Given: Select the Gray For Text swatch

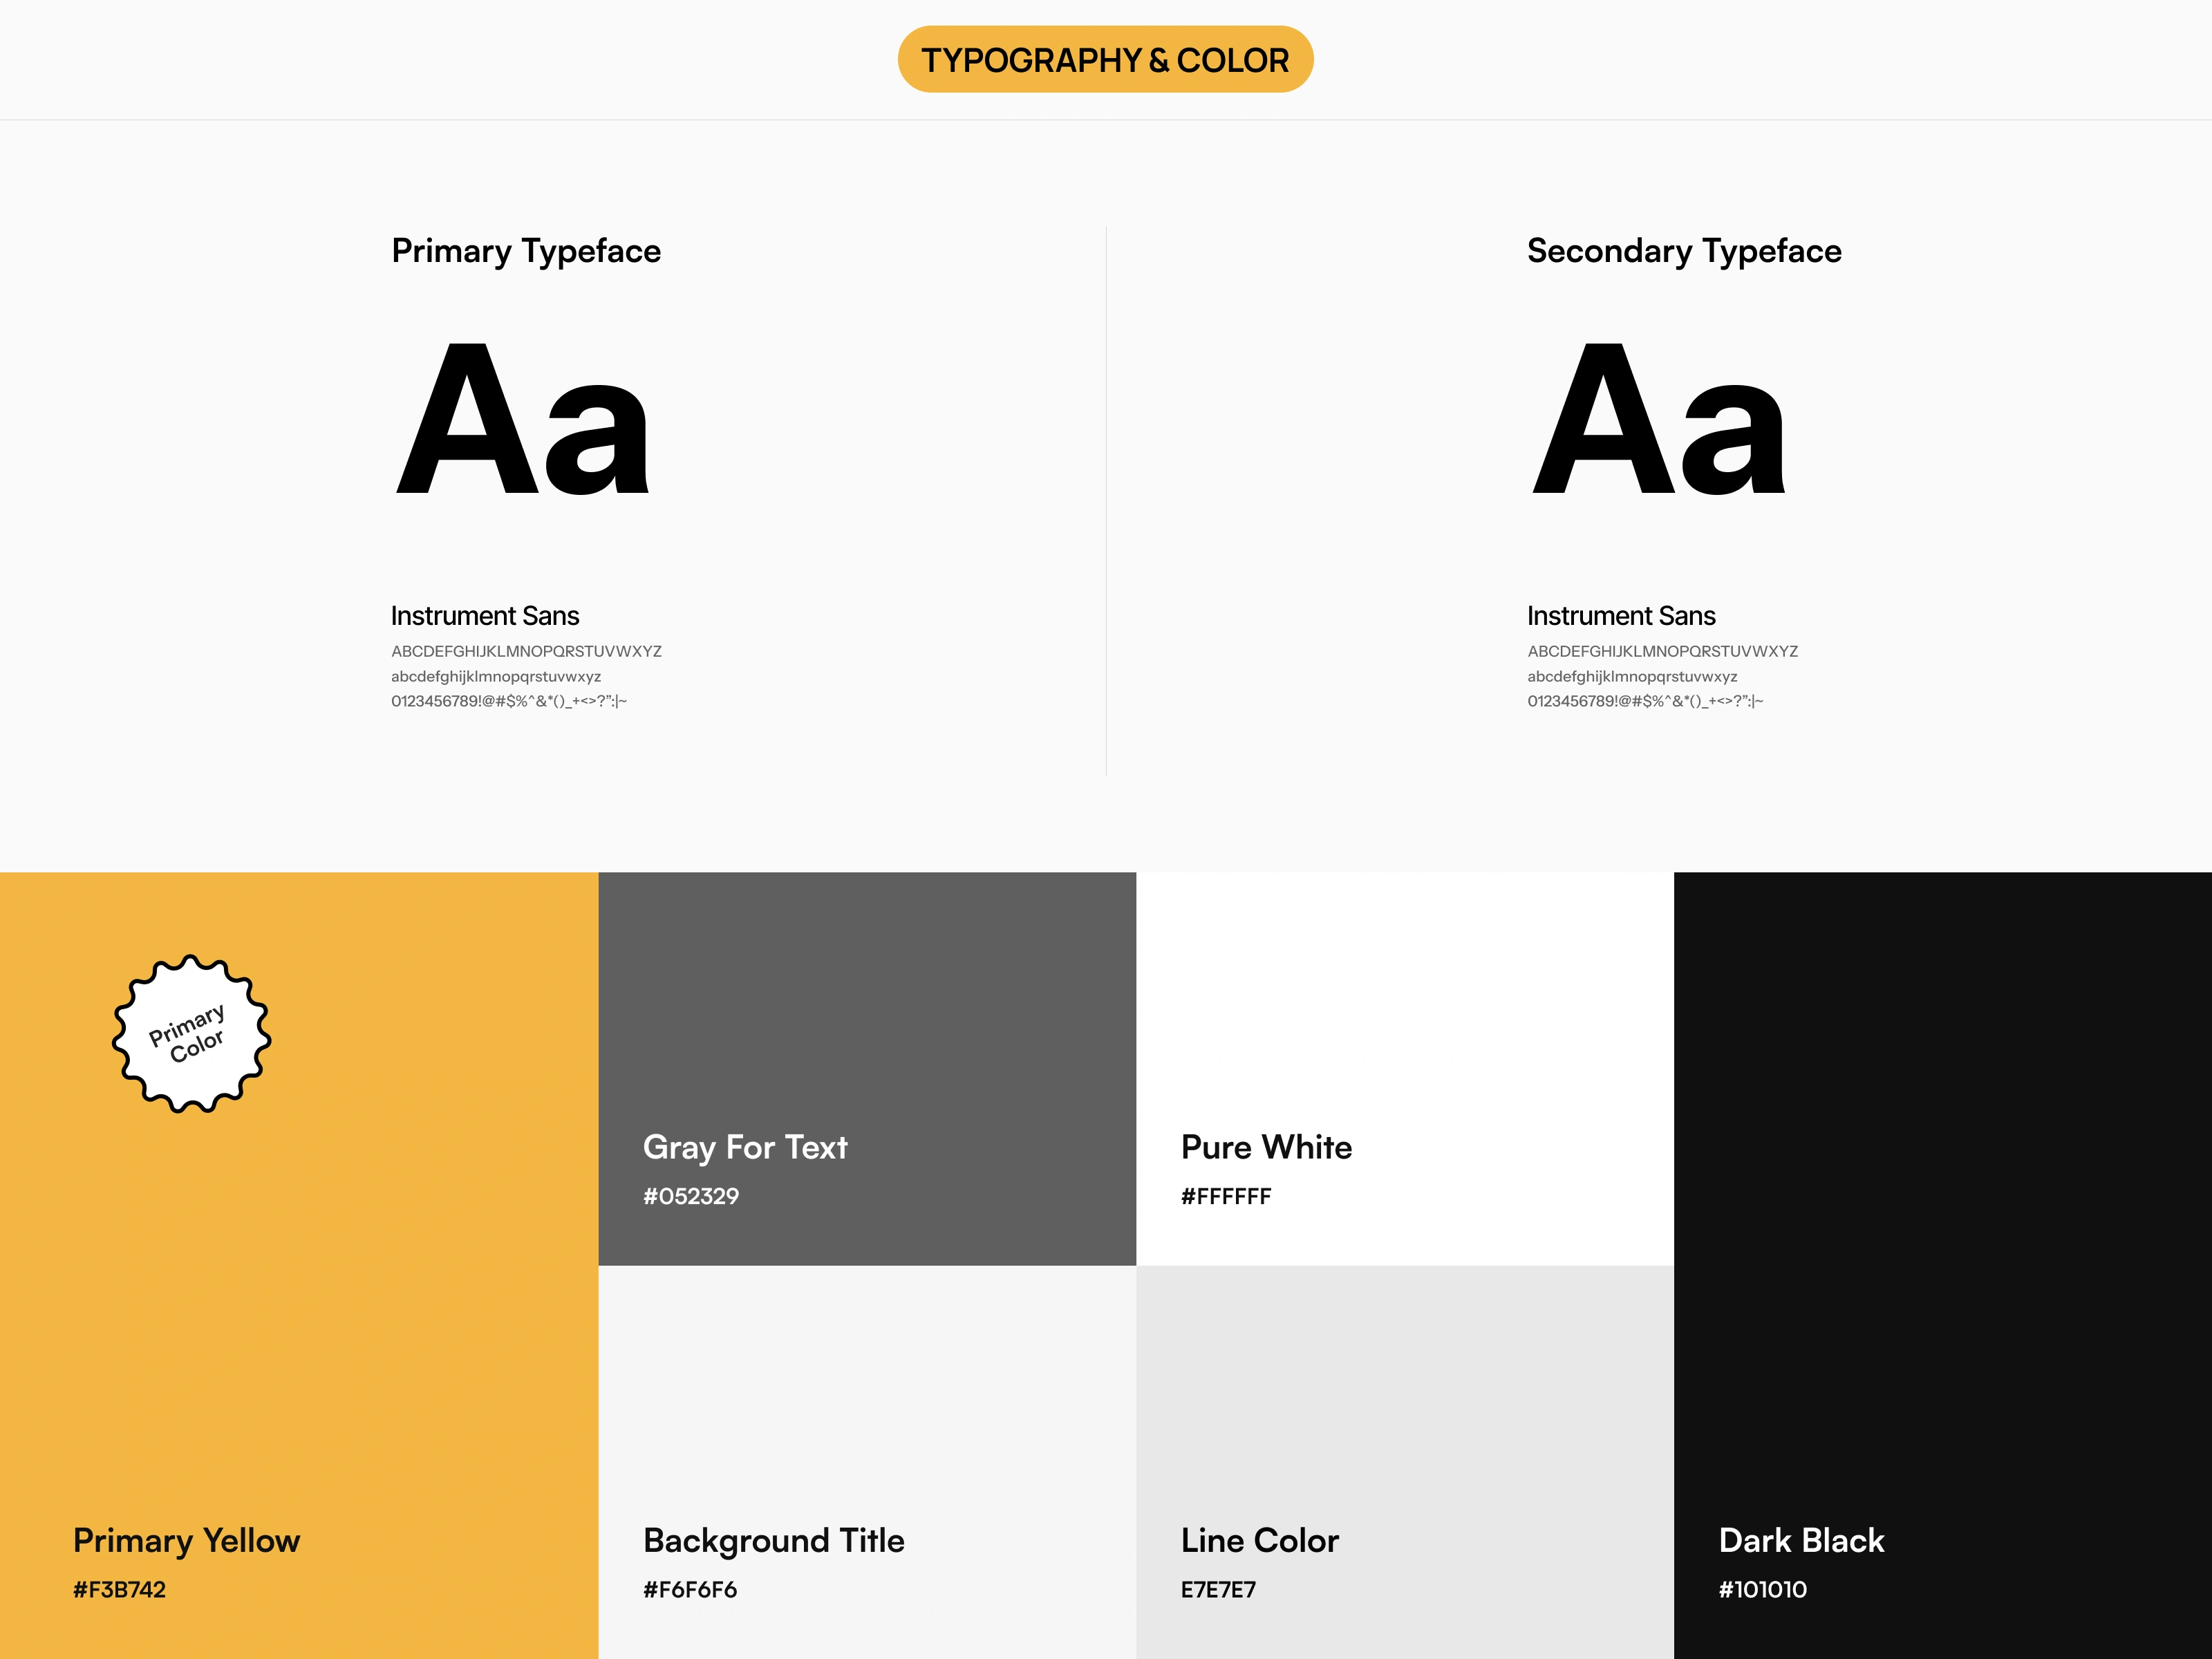Looking at the screenshot, I should tap(867, 1068).
